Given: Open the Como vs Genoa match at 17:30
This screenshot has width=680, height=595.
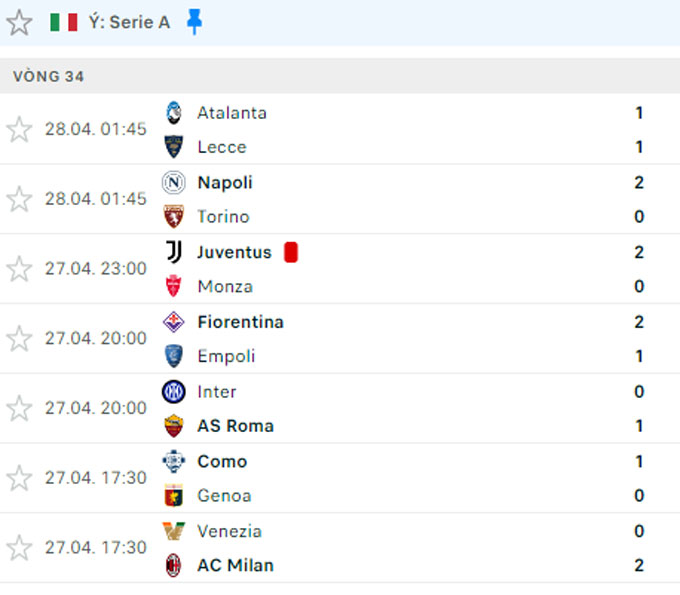Looking at the screenshot, I should [340, 478].
